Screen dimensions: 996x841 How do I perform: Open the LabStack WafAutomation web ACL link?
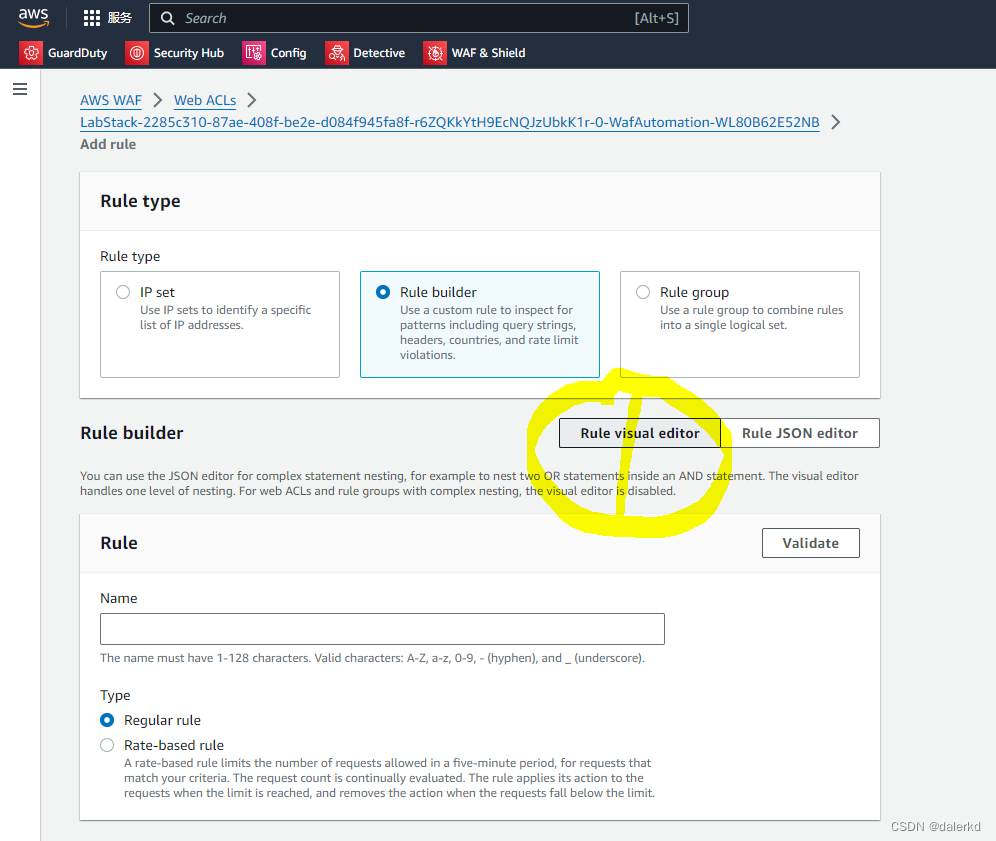point(450,122)
